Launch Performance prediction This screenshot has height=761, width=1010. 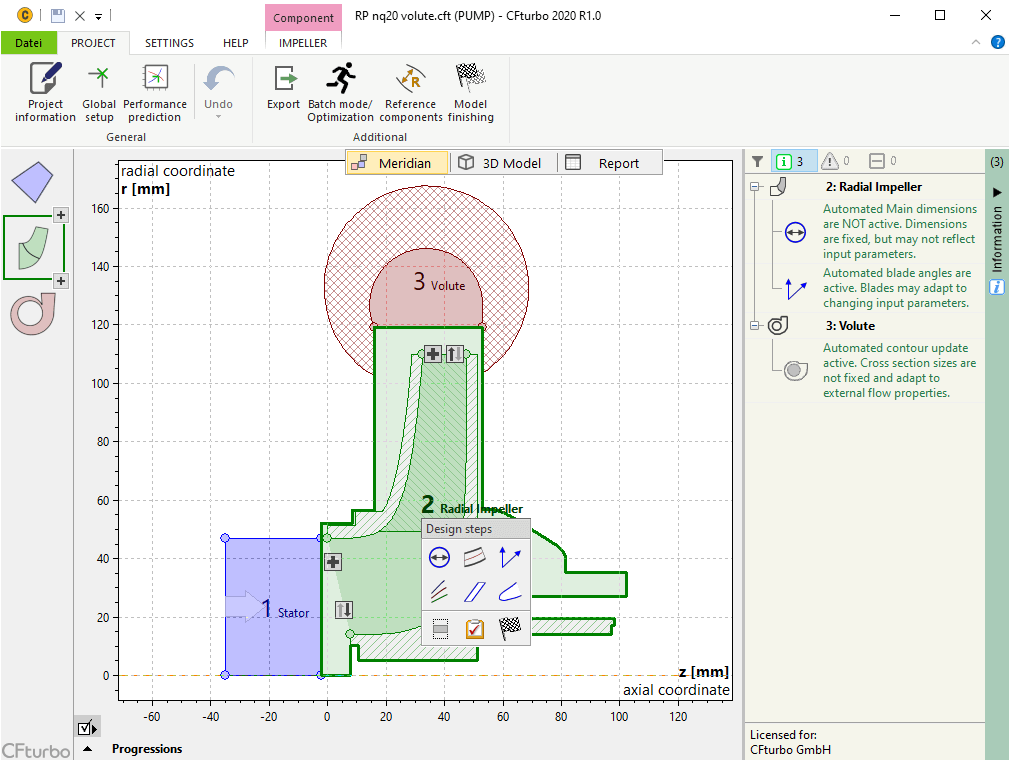pos(155,92)
